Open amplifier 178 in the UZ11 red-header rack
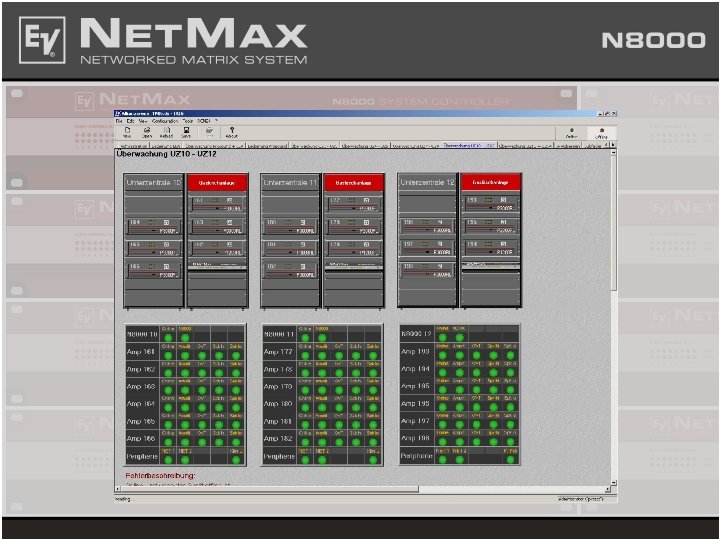Viewport: 720px width, 540px height. point(354,248)
